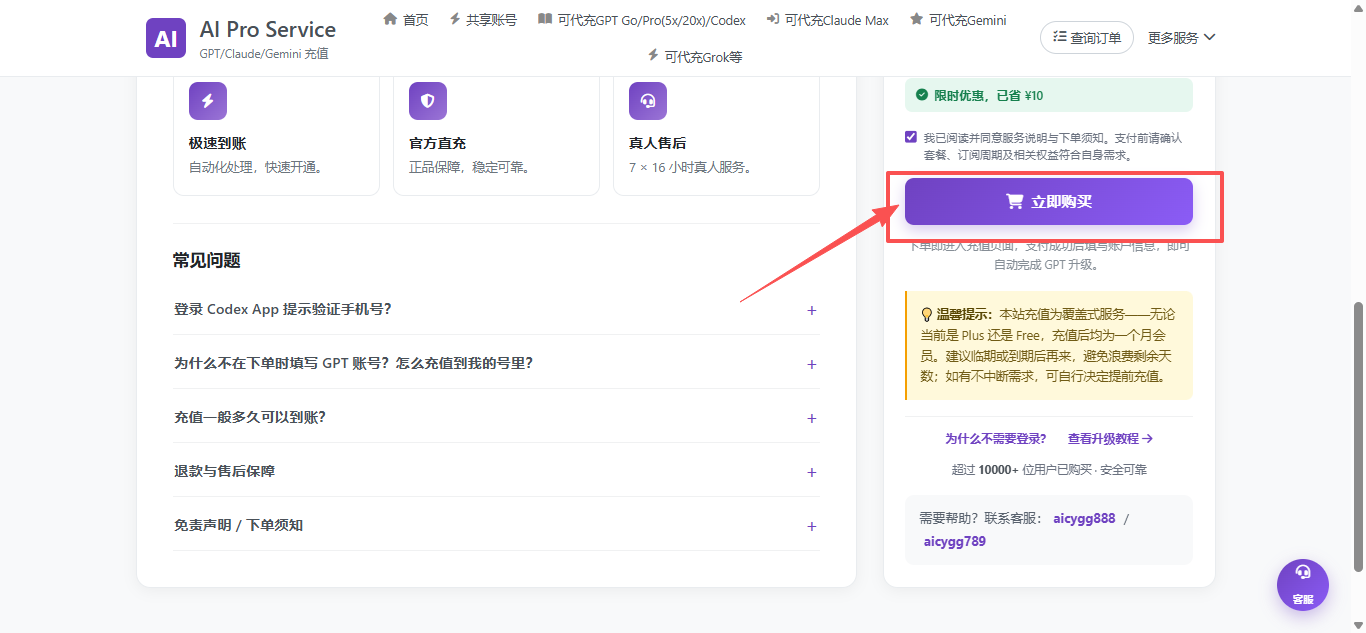Screen dimensions: 1366x633
Task: Expand the 登录 Codex App 提示验证手机号 question
Action: (x=496, y=309)
